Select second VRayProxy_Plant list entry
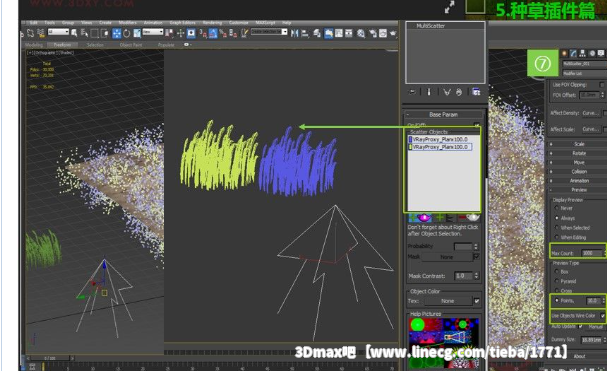This screenshot has width=607, height=371. tap(440, 147)
